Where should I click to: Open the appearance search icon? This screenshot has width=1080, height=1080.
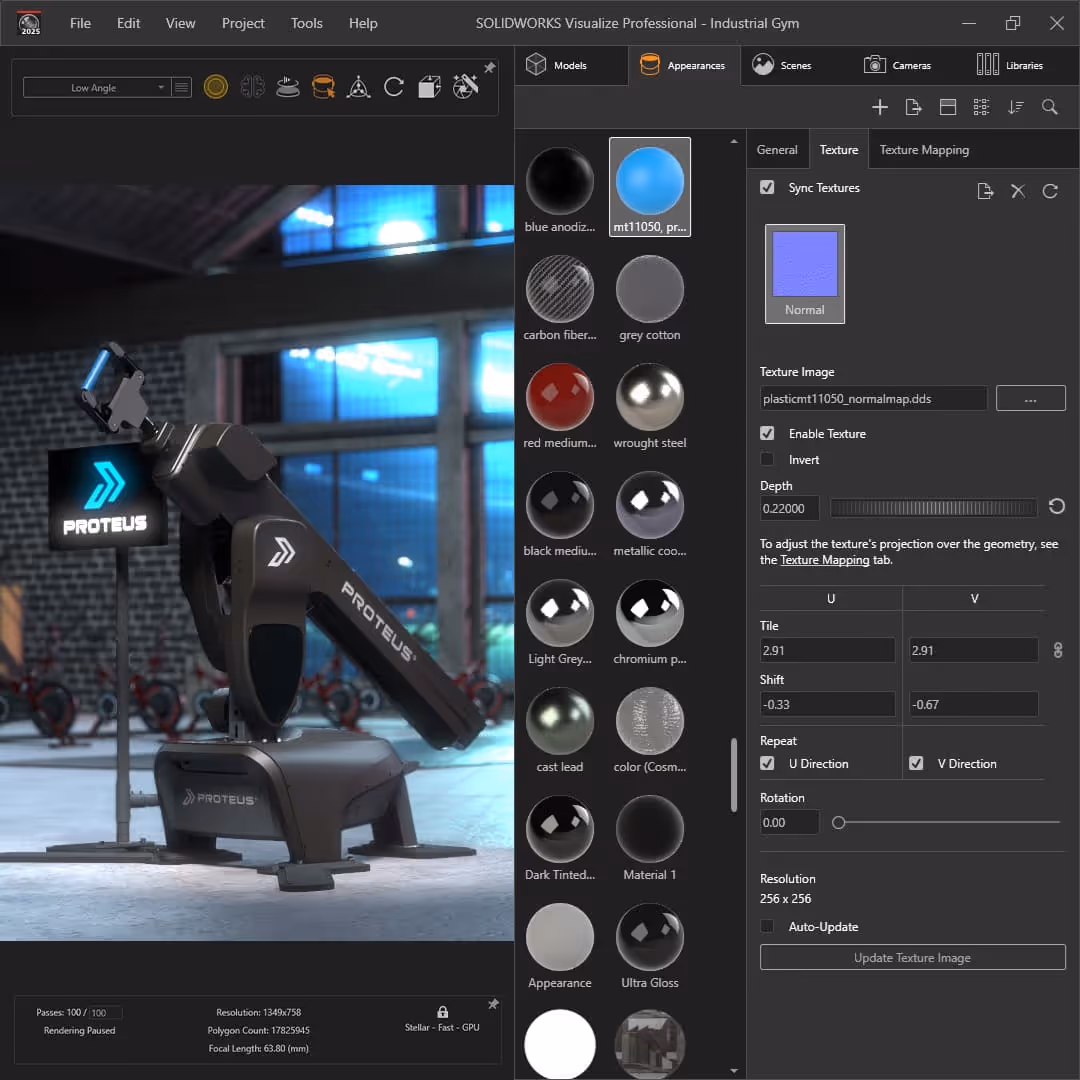(x=1049, y=107)
